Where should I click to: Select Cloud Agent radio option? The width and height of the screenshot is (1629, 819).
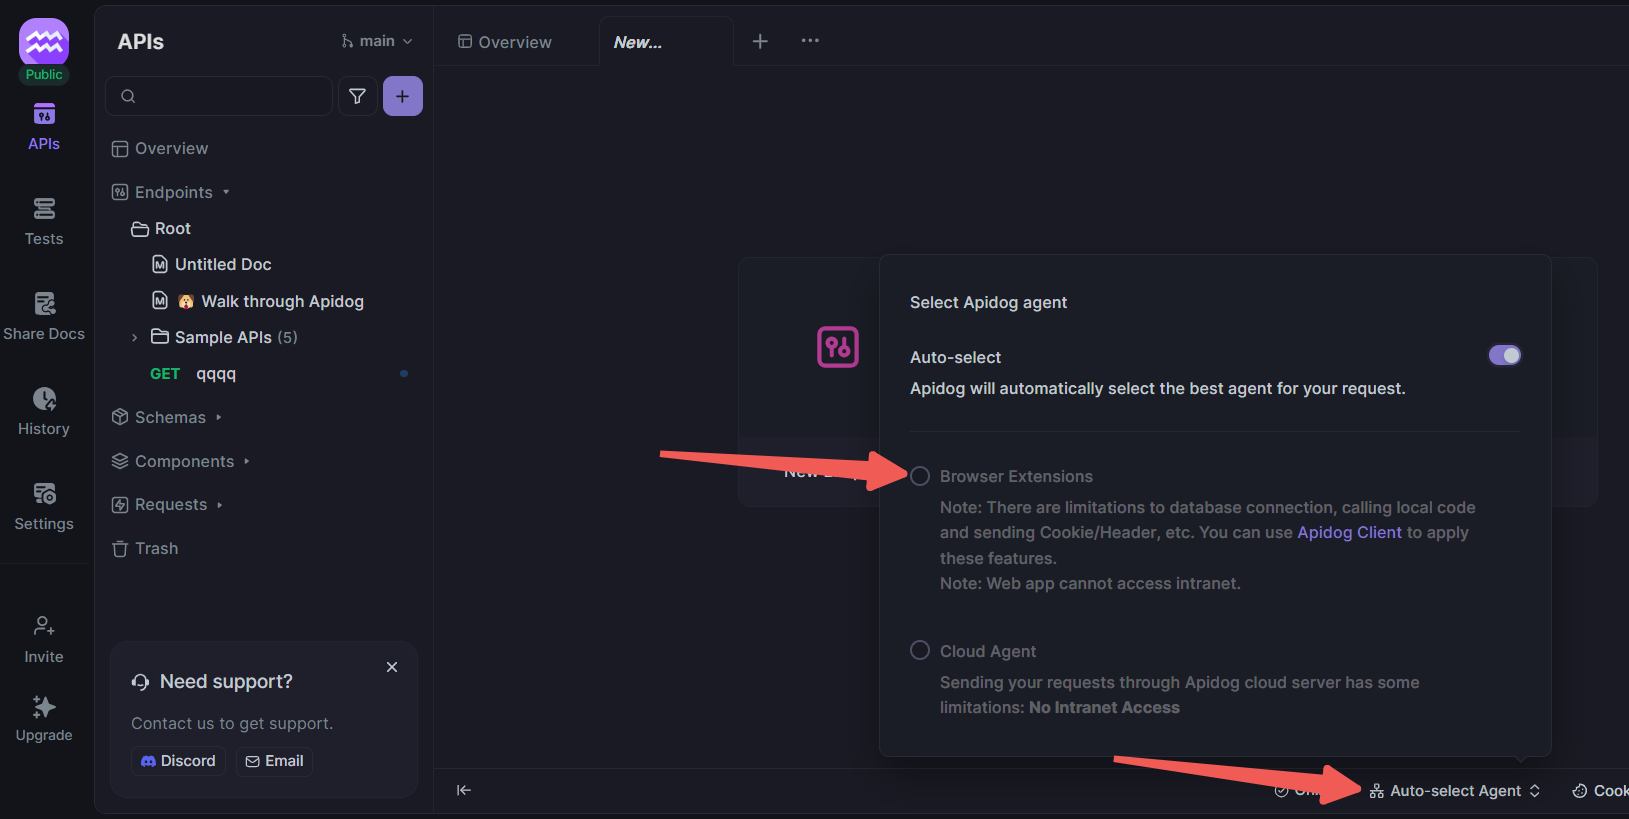tap(920, 650)
